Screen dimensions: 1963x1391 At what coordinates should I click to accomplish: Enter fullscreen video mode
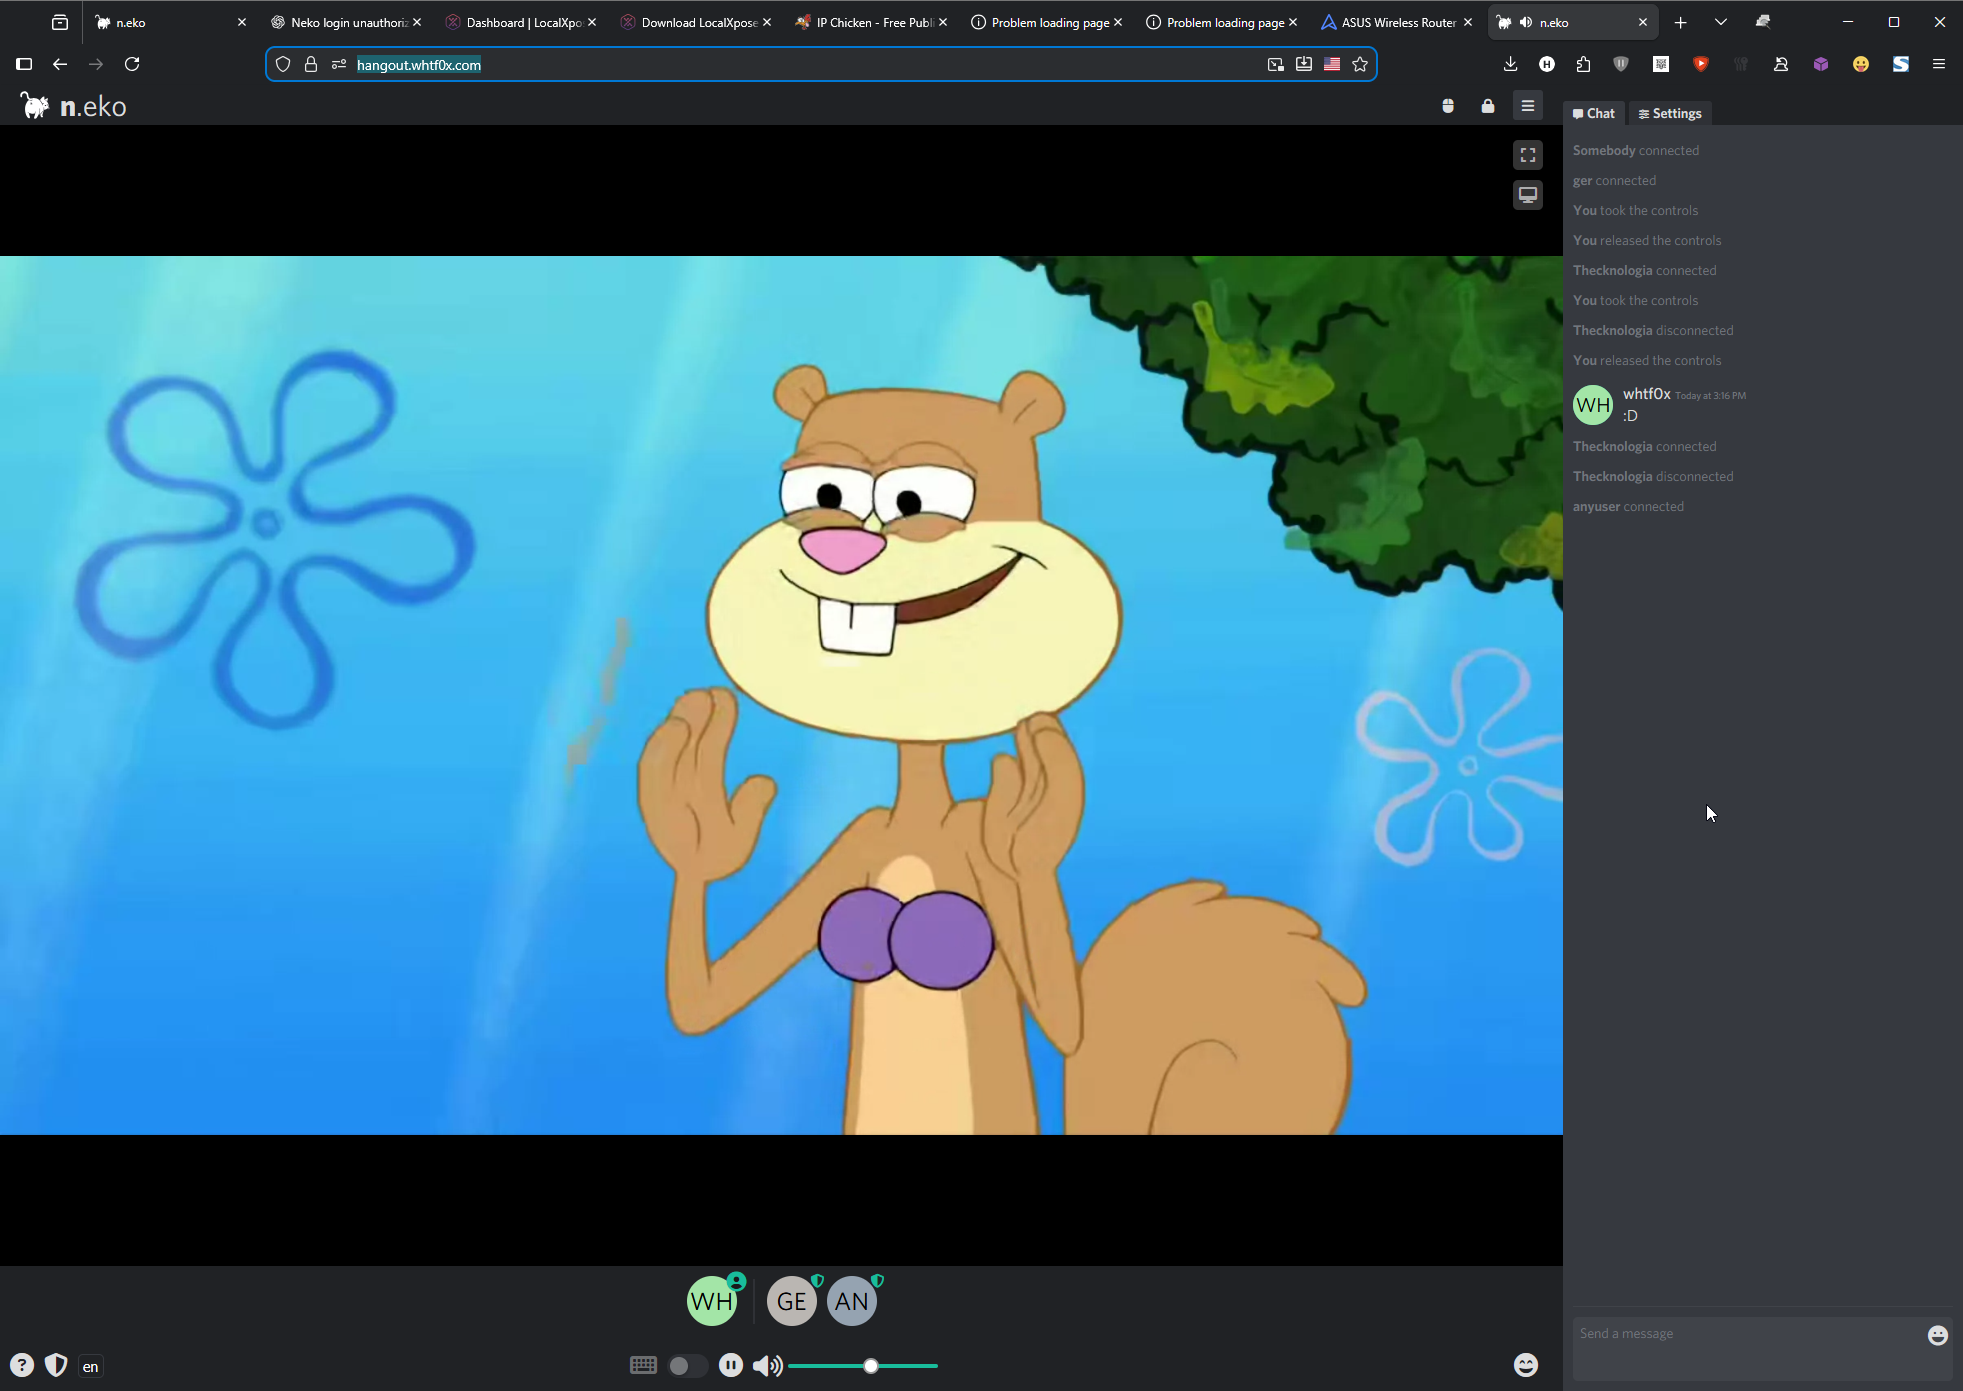click(1527, 155)
